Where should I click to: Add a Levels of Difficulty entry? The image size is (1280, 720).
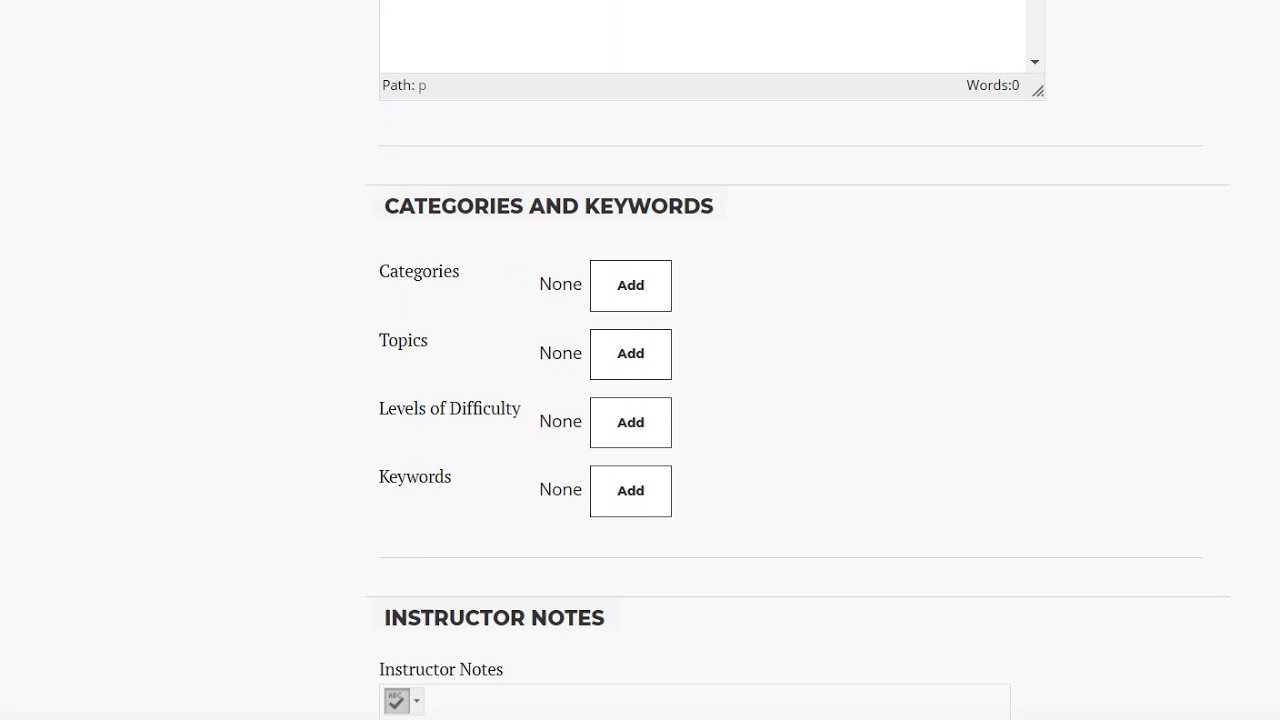point(630,422)
